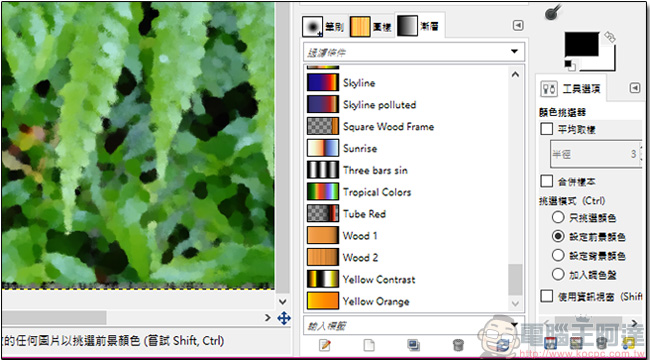Click the gradient list scroll-up arrow
The width and height of the screenshot is (650, 360).
(515, 74)
